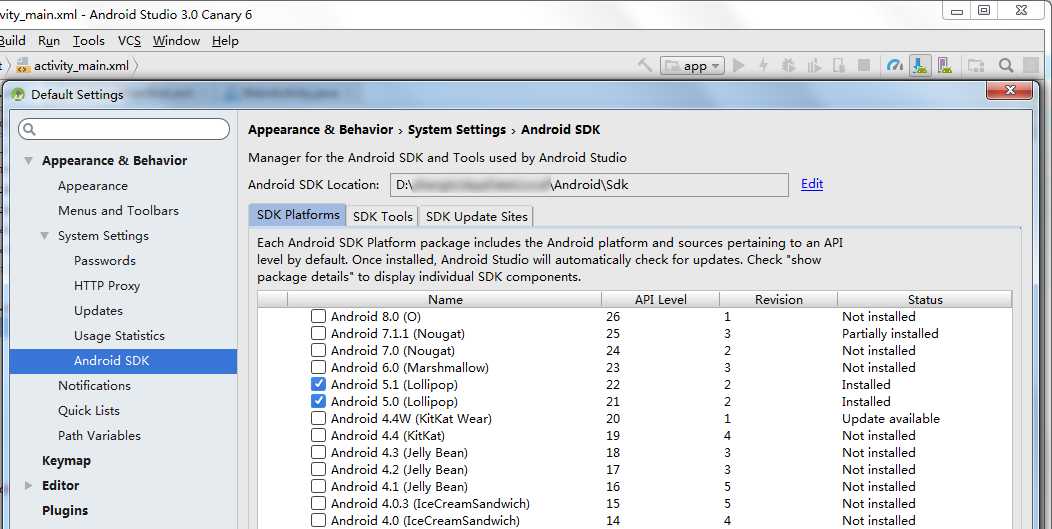Image resolution: width=1052 pixels, height=529 pixels.
Task: Click the magnifier icon in settings search
Action: 29,129
